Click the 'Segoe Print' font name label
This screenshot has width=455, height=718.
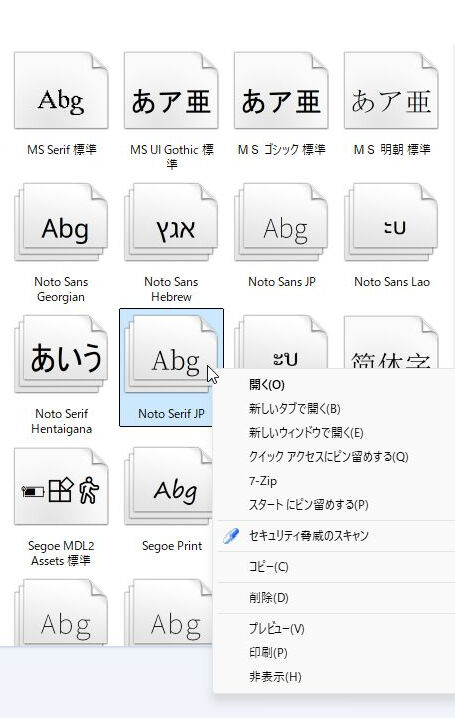click(x=172, y=546)
